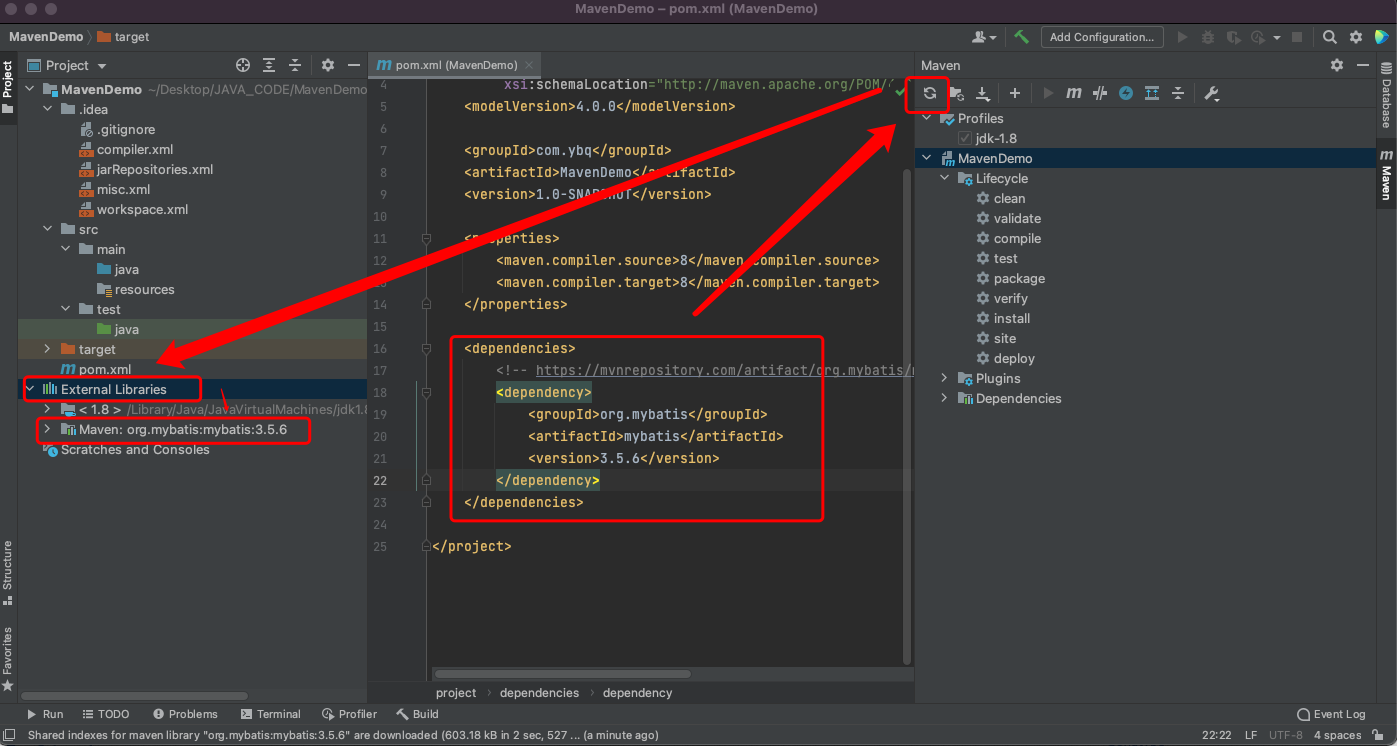
Task: Reload all Maven projects in Maven panel
Action: [929, 93]
